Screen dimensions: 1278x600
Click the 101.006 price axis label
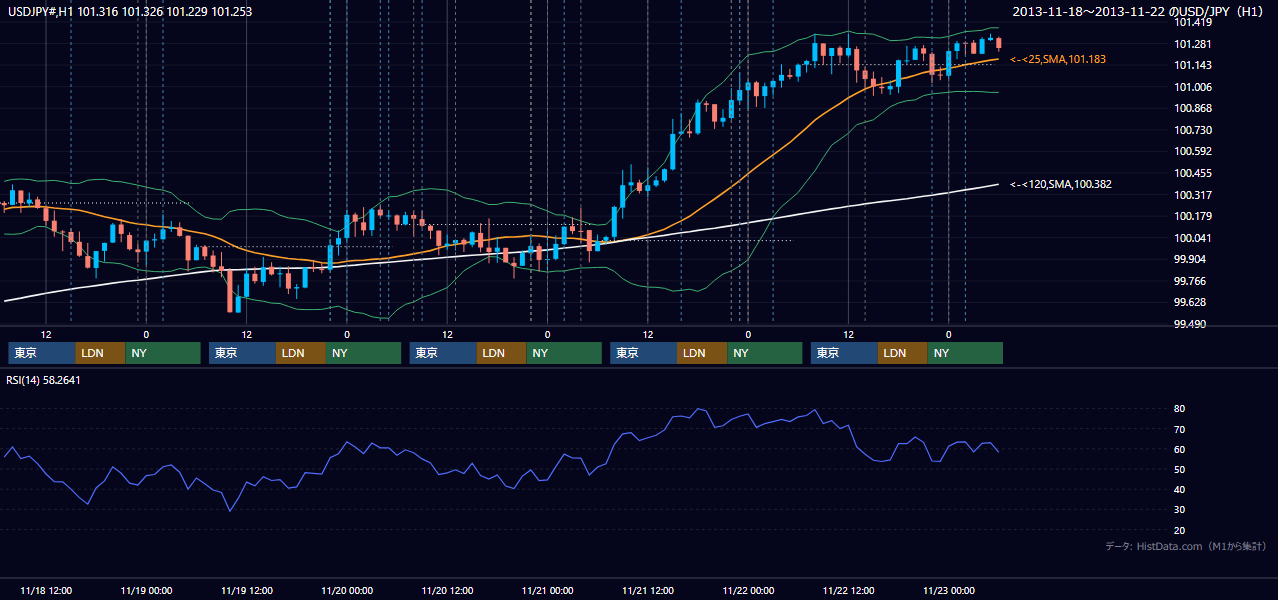1192,87
